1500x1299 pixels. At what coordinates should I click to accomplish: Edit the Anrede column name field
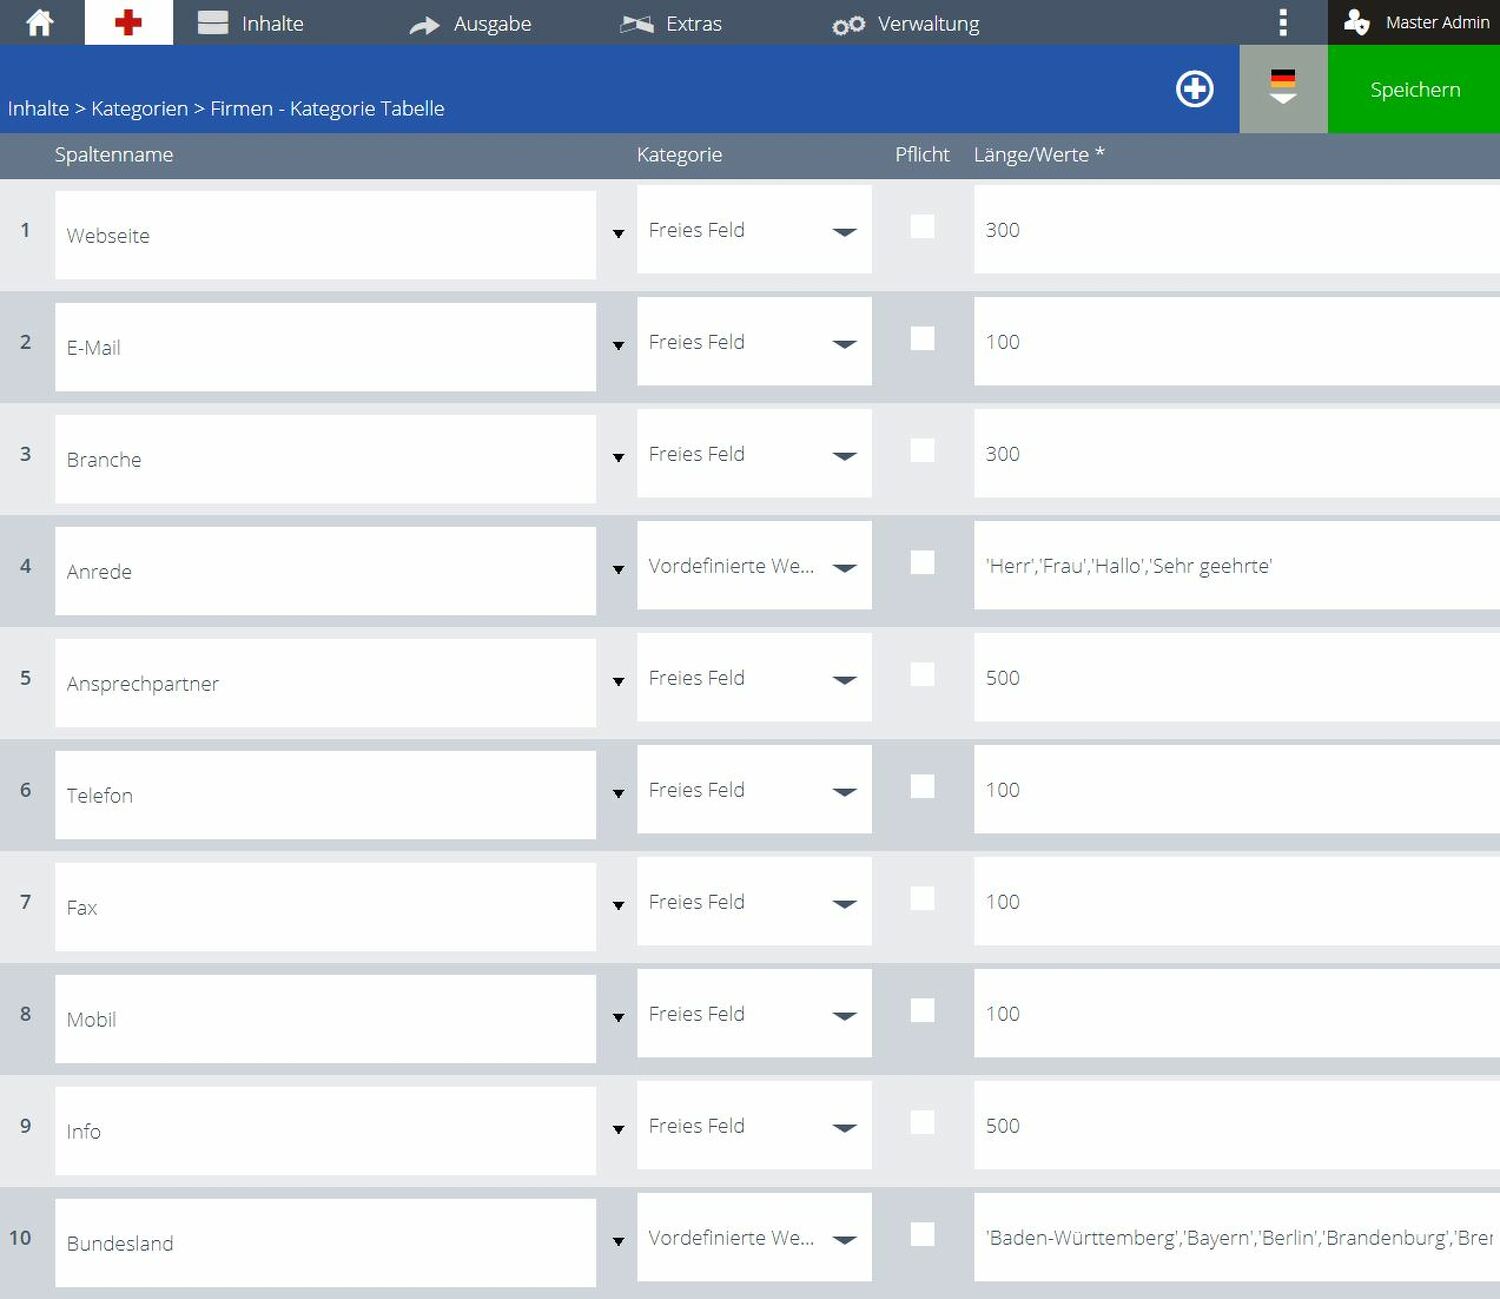[325, 571]
